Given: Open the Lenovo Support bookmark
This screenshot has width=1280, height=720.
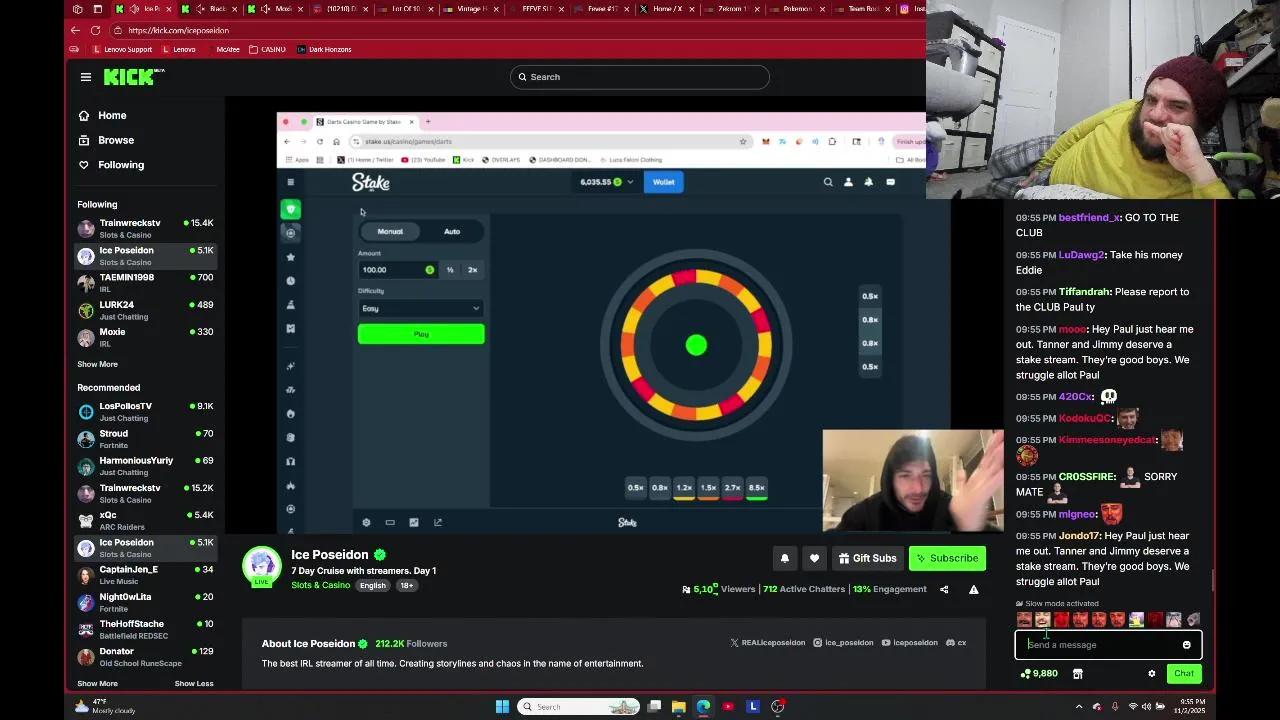Looking at the screenshot, I should [x=122, y=49].
